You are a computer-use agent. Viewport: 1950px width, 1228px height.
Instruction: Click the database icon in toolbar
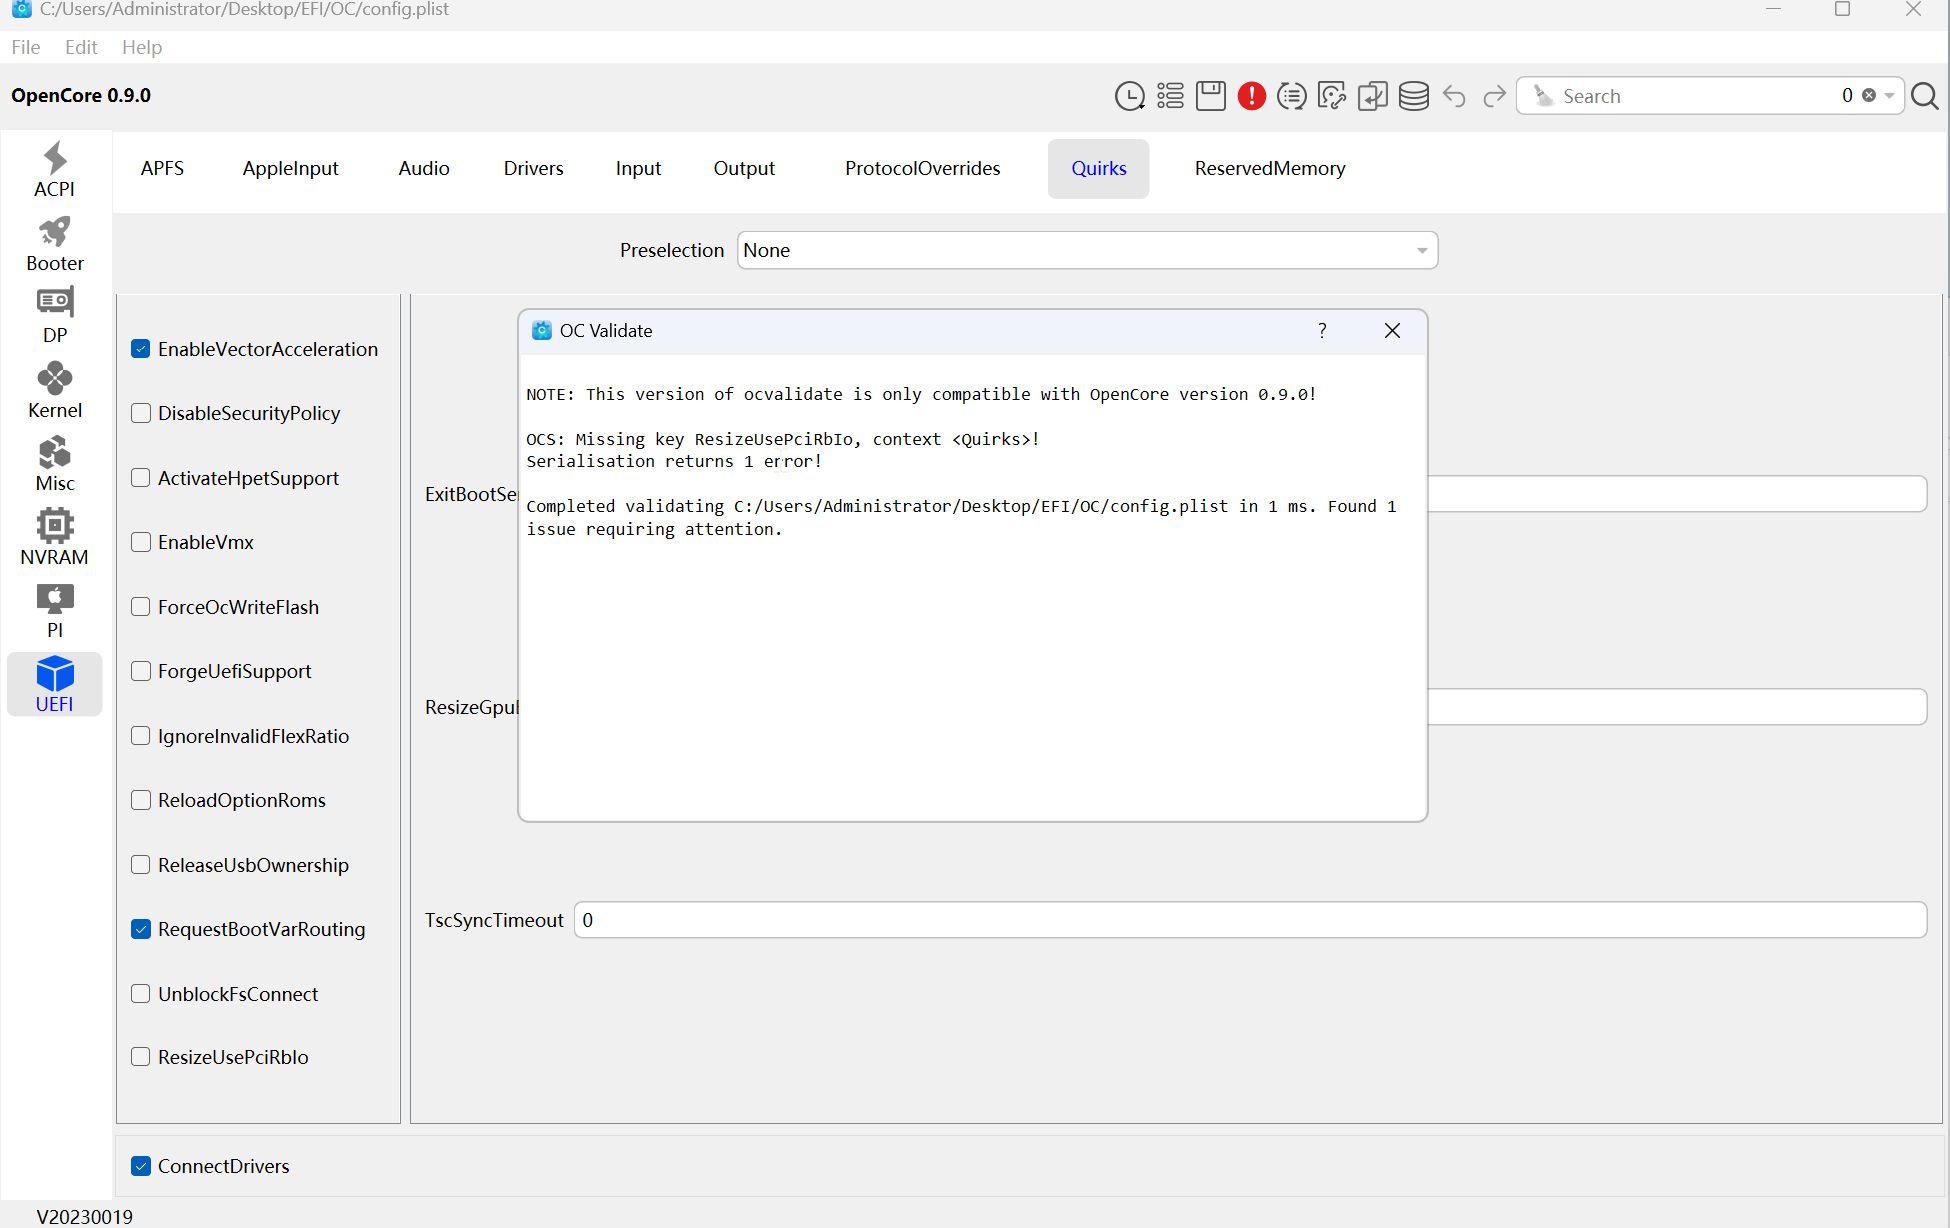pos(1413,96)
